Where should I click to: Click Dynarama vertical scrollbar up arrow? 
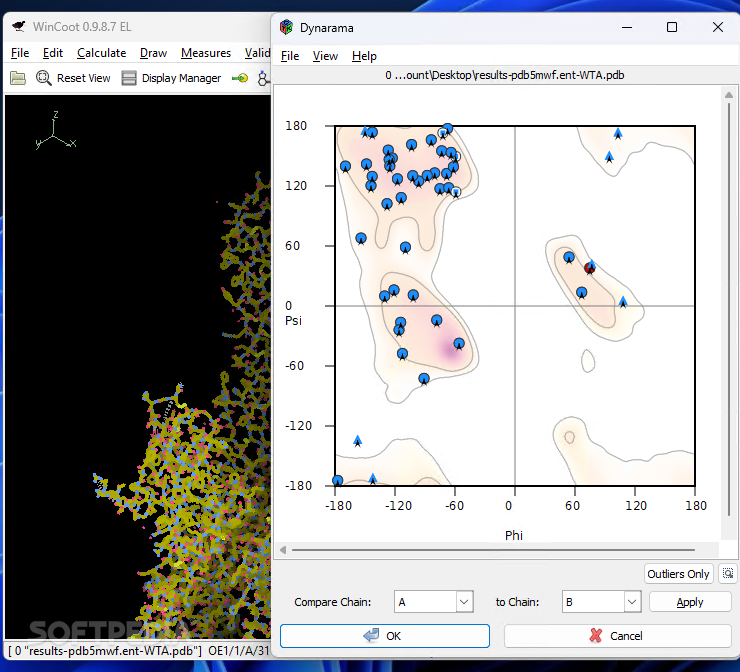point(729,95)
